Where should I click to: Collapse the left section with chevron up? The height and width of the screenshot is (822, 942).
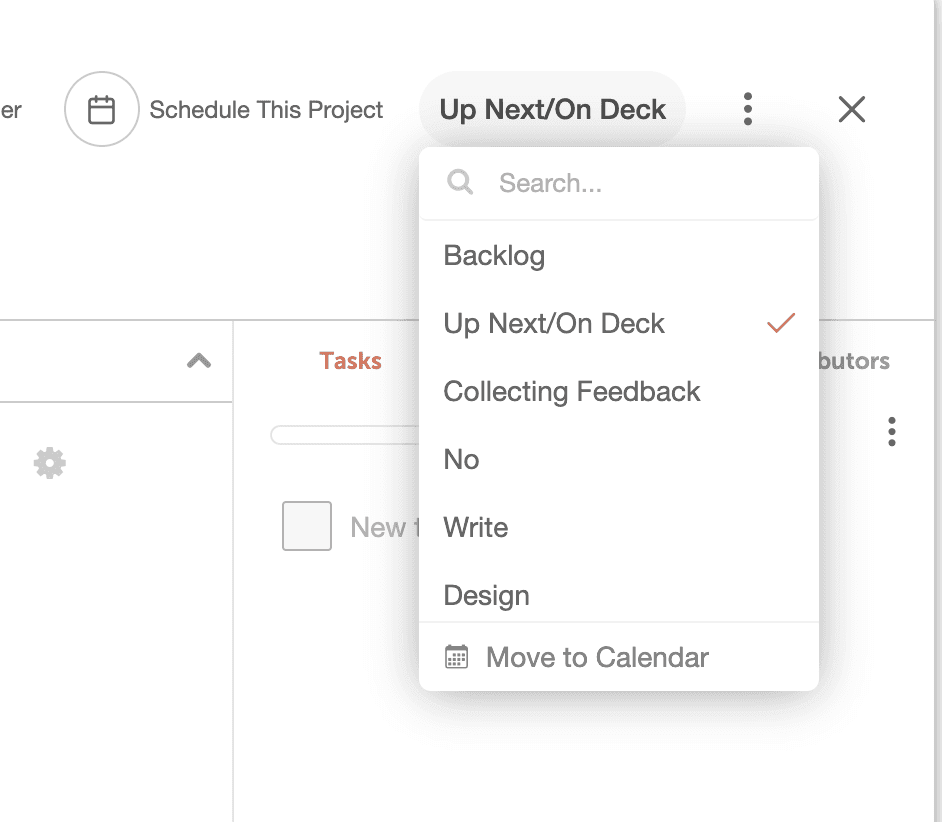199,361
